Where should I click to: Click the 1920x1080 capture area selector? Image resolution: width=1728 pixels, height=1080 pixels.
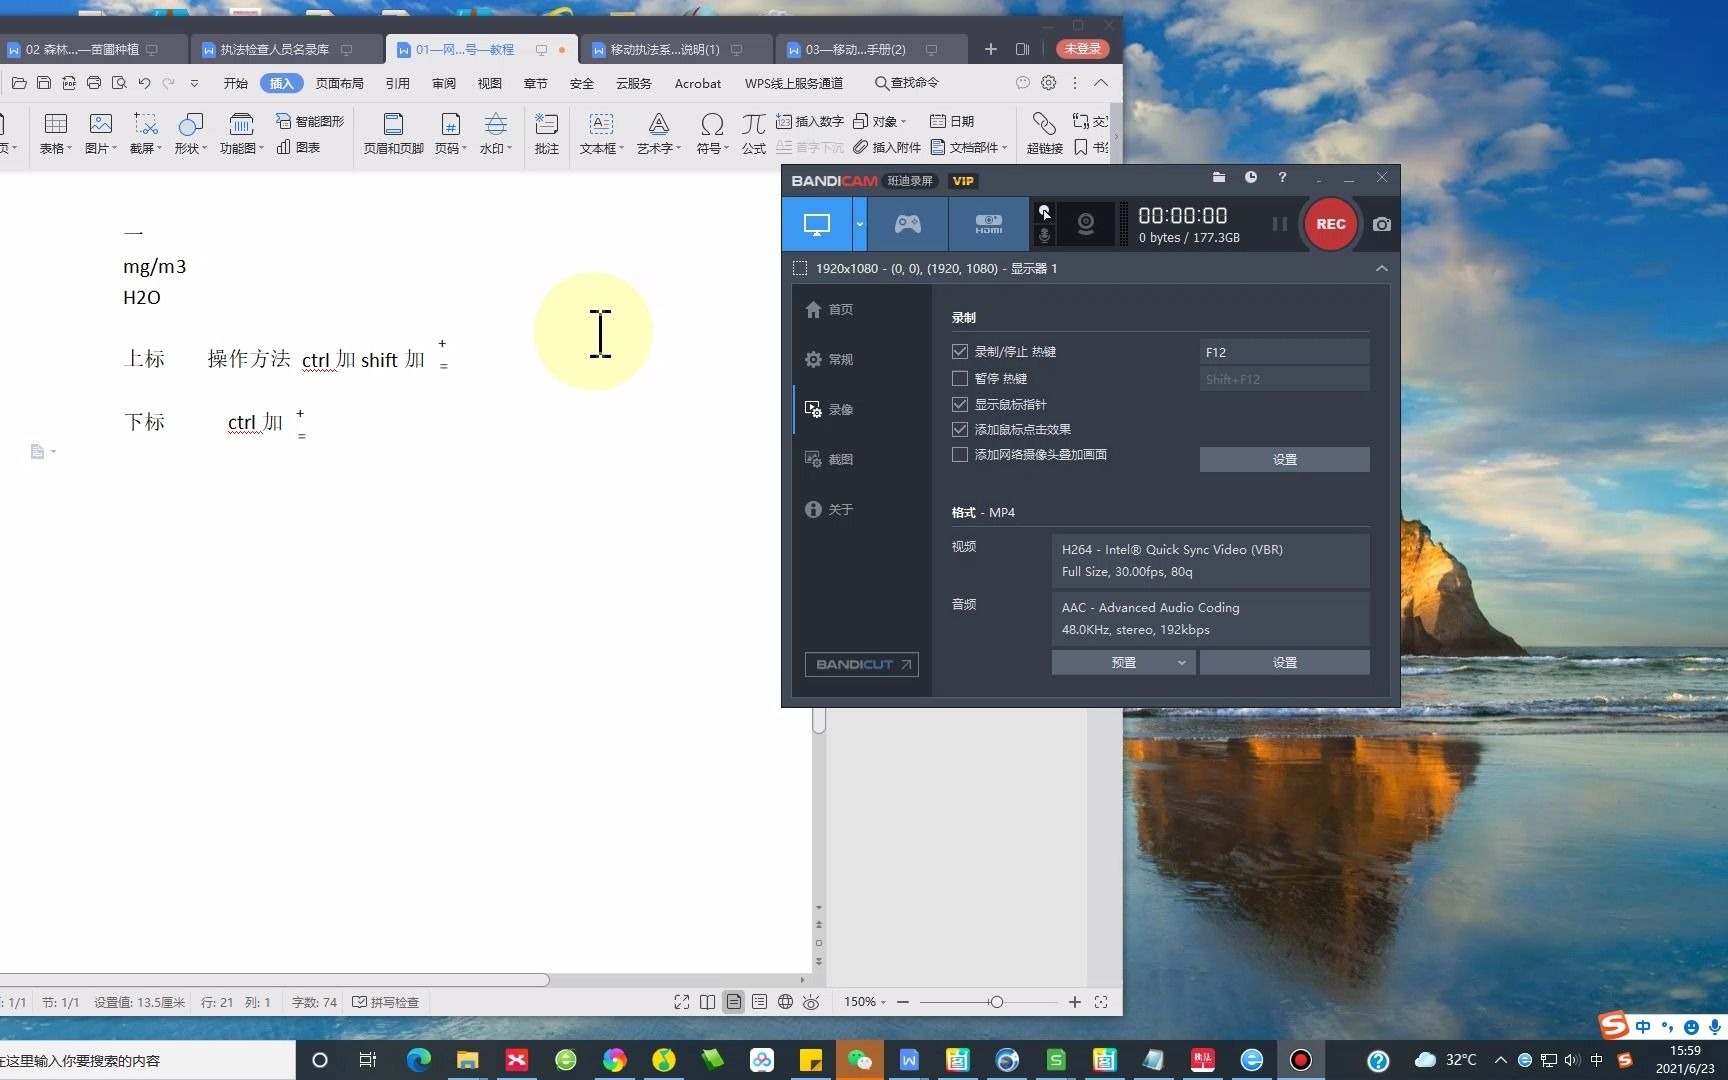pos(925,268)
